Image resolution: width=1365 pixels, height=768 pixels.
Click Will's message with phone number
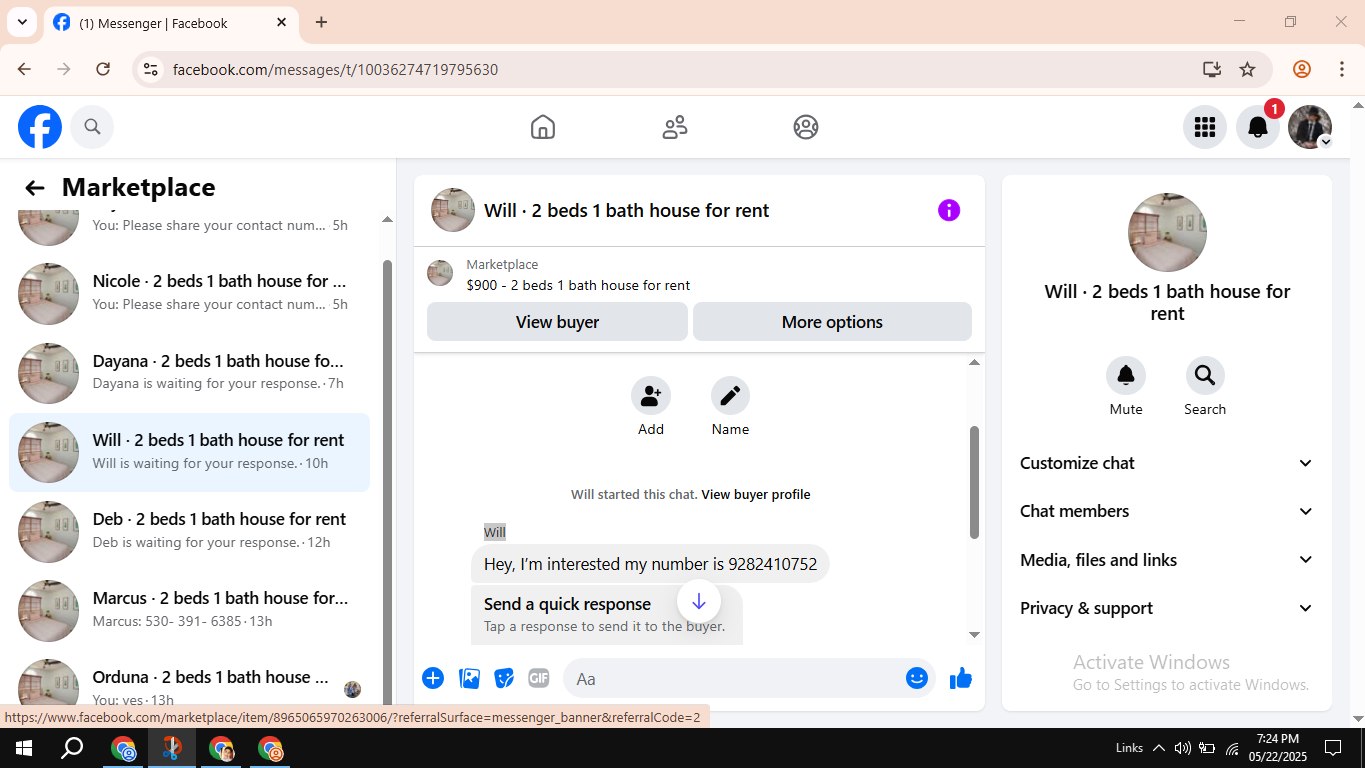(650, 564)
